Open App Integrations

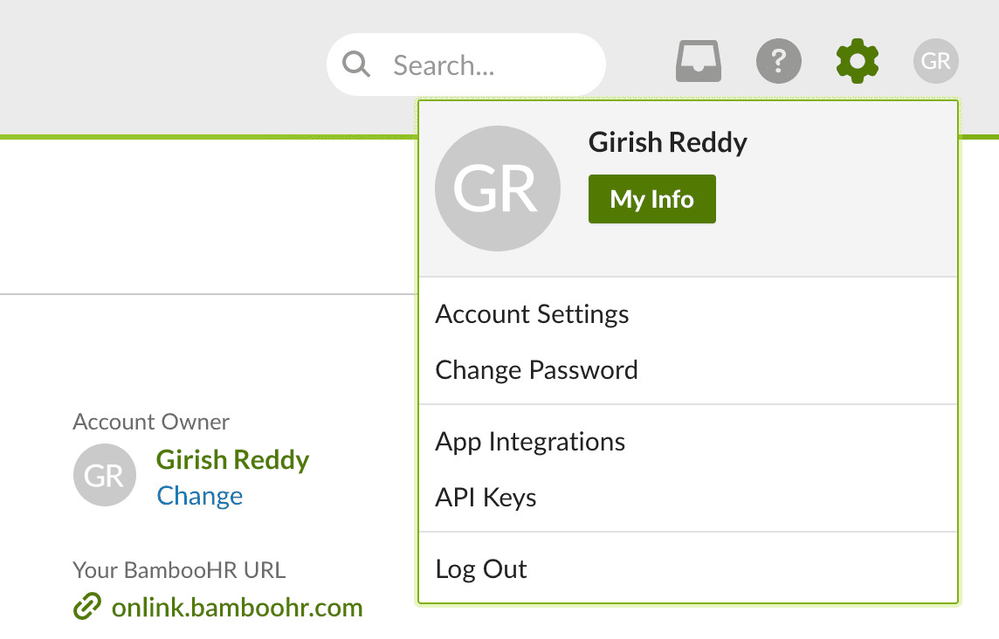530,441
